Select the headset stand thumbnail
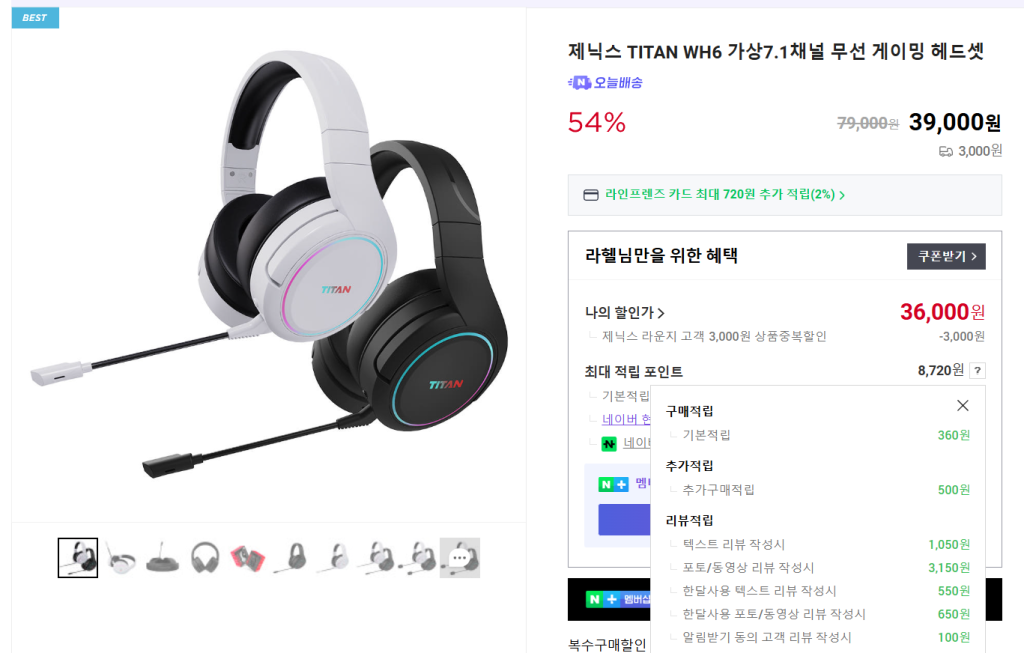Screen dimensions: 1024x653 pos(163,558)
